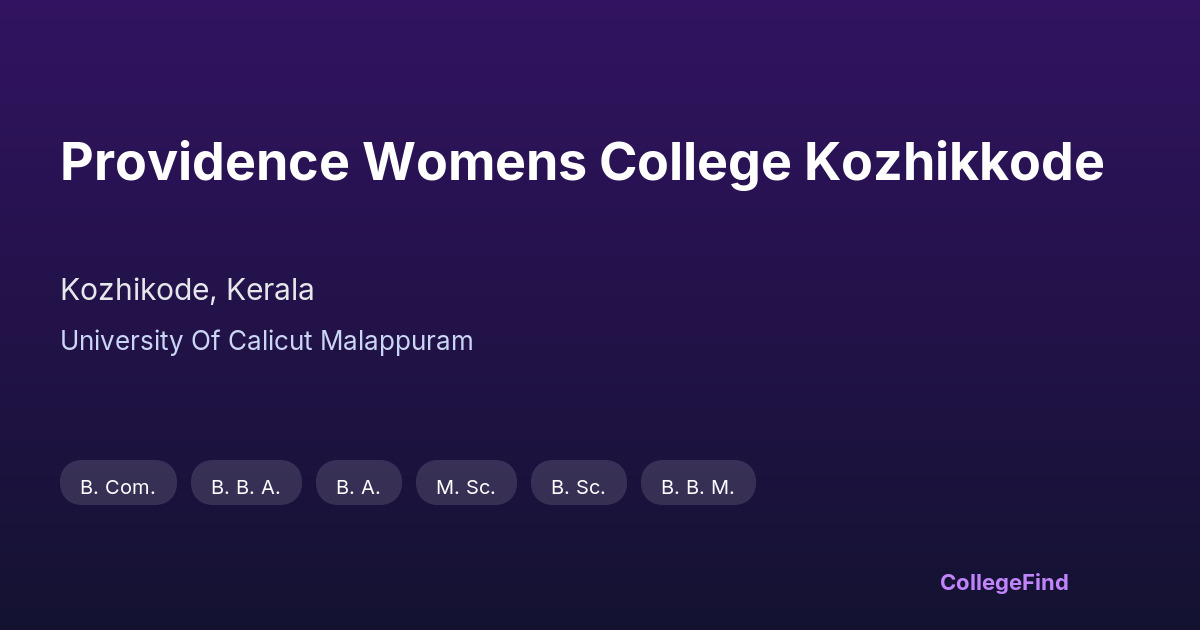Open the University Of Calicut Malappuram link
The width and height of the screenshot is (1200, 630).
pyautogui.click(x=266, y=341)
